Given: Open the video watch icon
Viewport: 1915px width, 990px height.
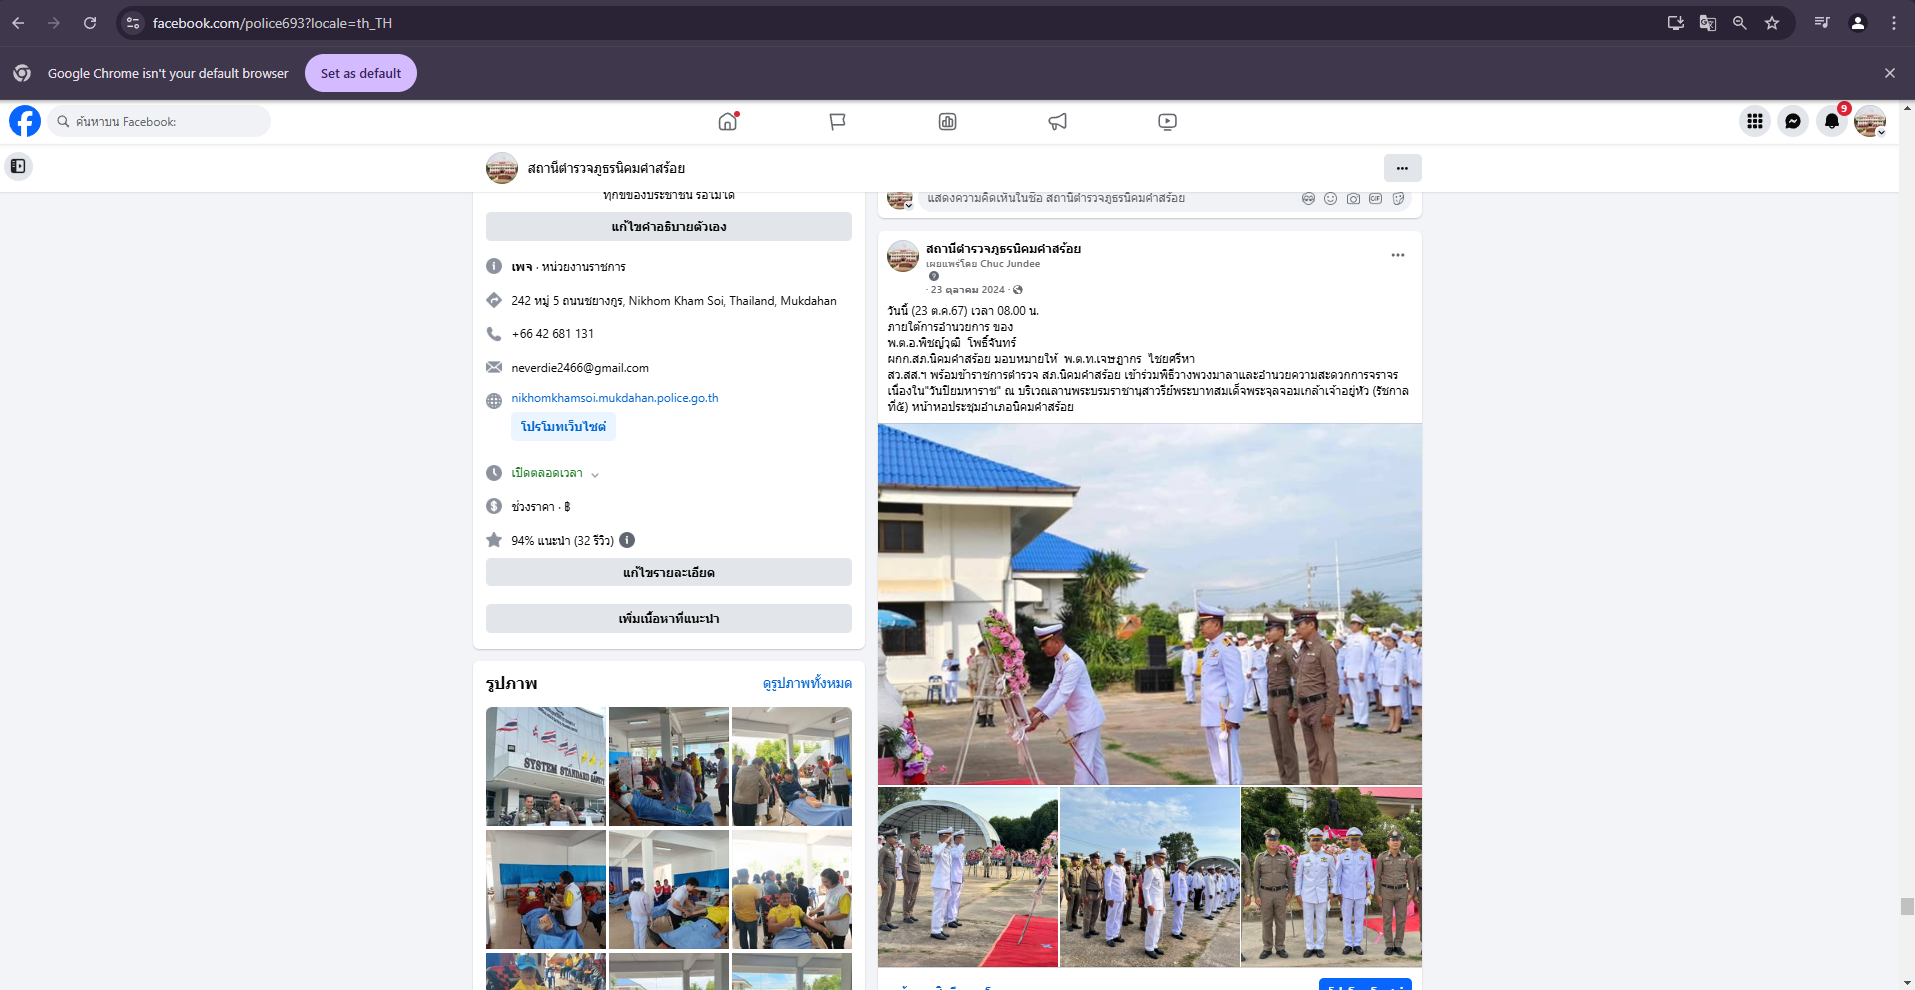Looking at the screenshot, I should pyautogui.click(x=1167, y=121).
